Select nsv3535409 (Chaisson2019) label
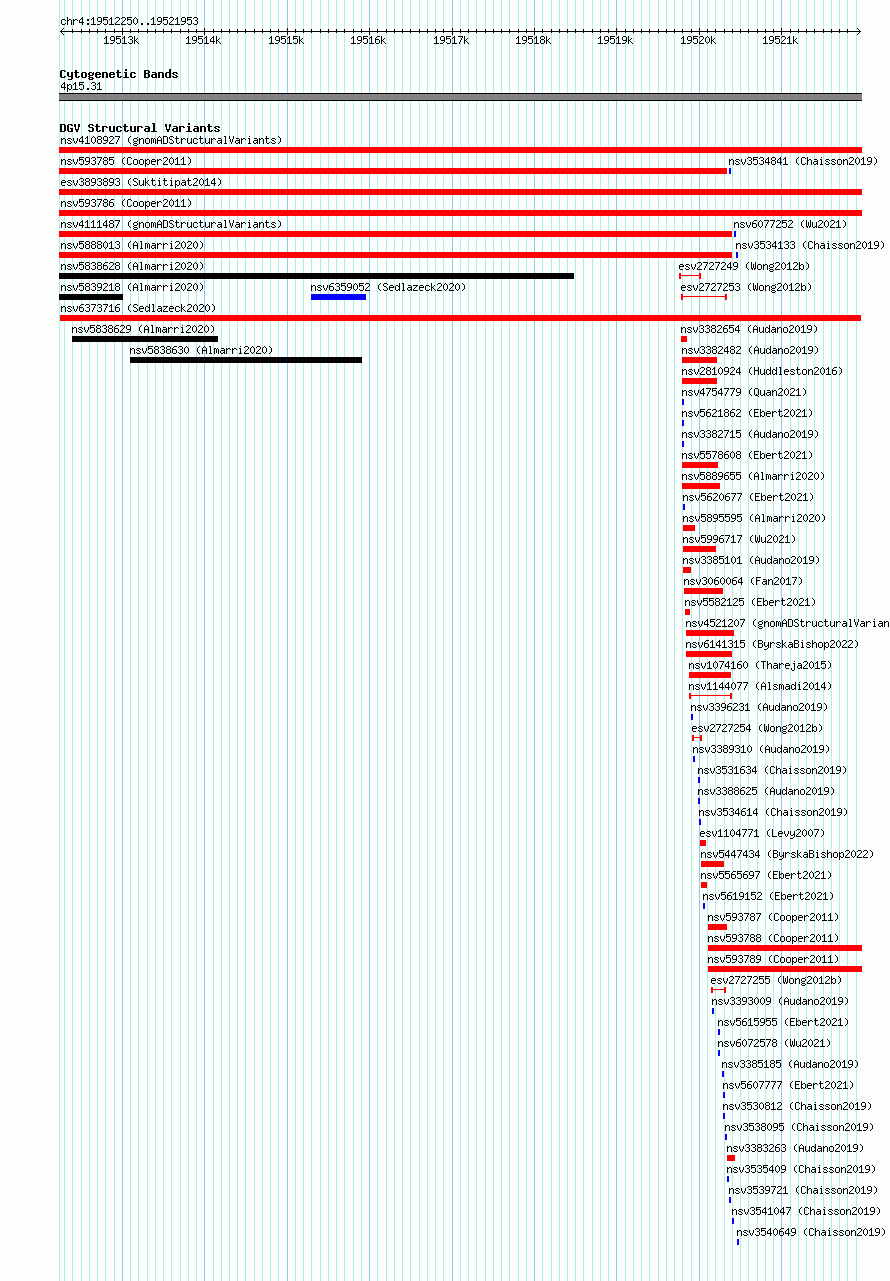This screenshot has height=1281, width=890. [x=801, y=1169]
